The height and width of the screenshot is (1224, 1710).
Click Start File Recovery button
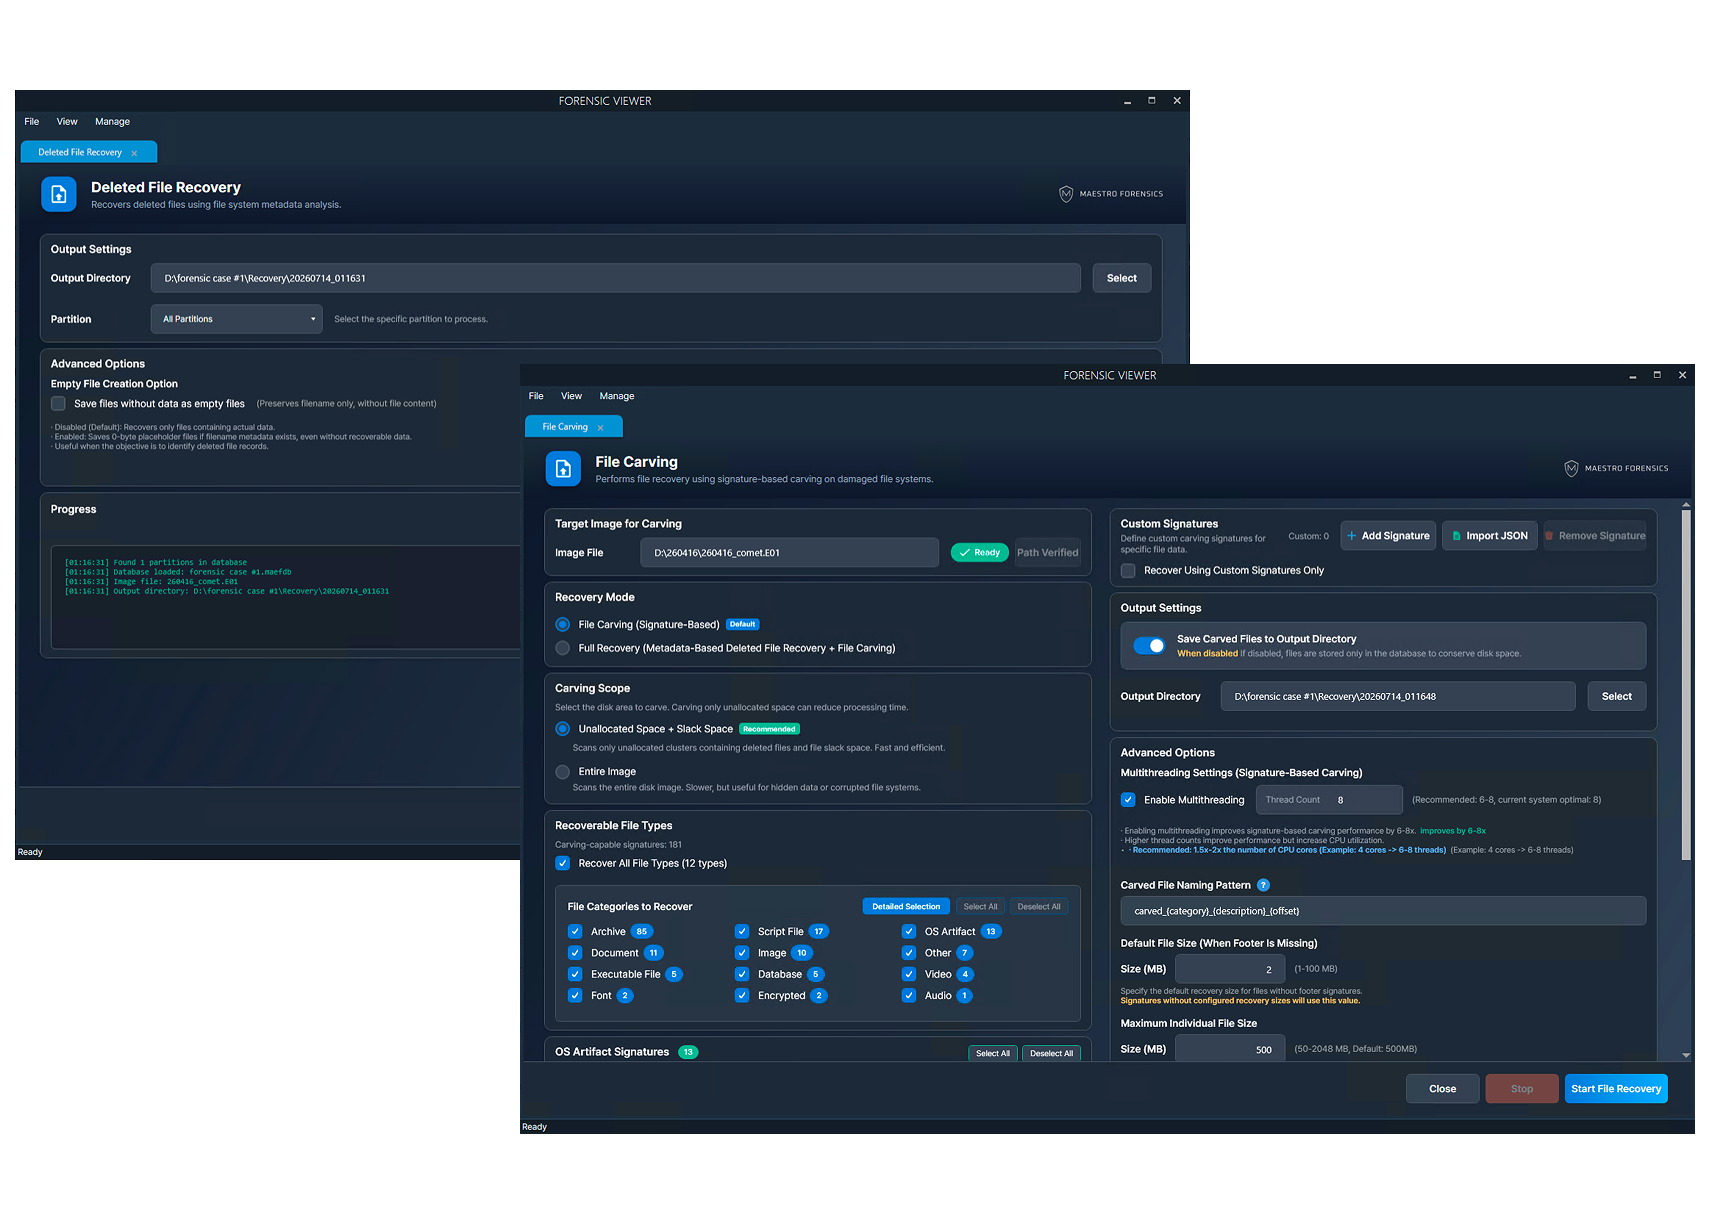(x=1616, y=1089)
